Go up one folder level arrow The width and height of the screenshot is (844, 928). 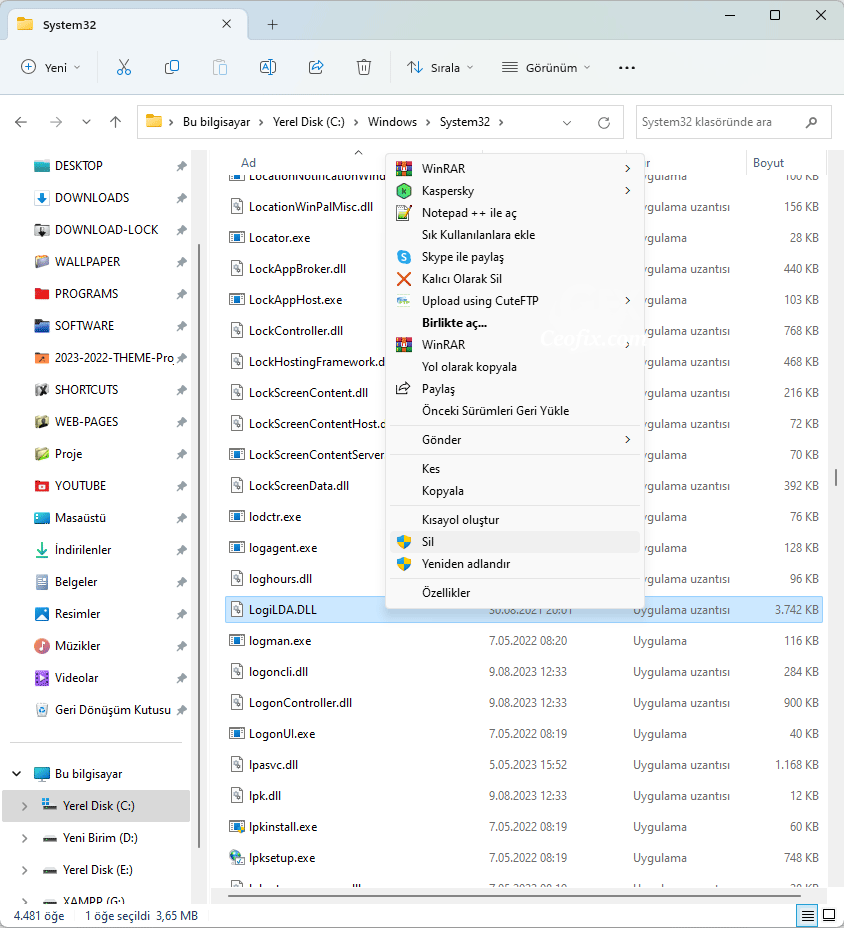click(x=115, y=122)
